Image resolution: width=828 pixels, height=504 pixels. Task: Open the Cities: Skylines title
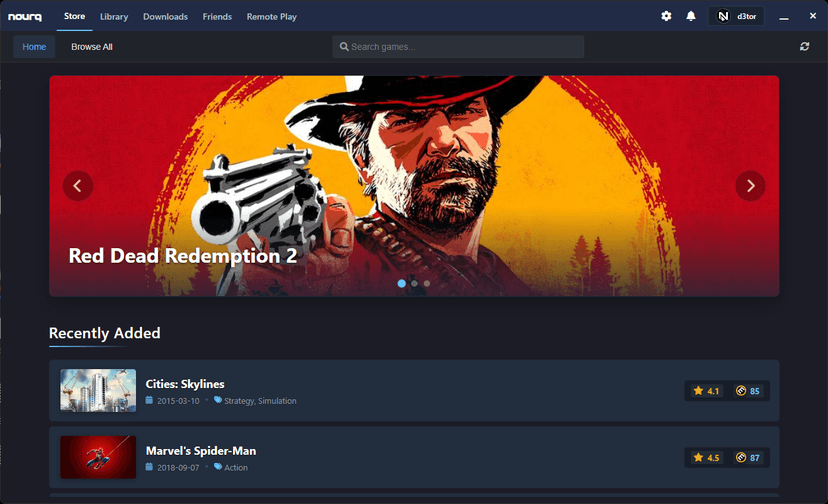point(185,384)
